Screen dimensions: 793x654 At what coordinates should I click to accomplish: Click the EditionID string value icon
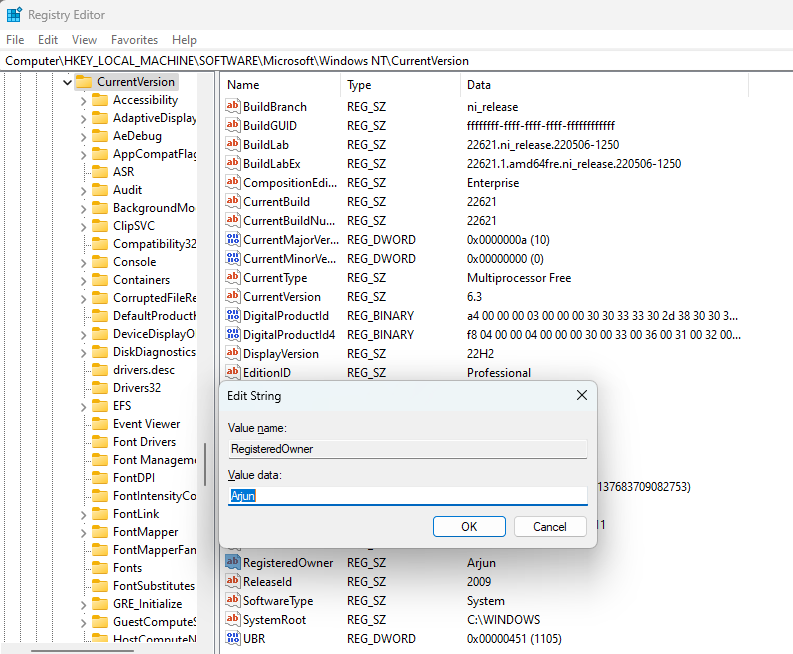tap(233, 372)
